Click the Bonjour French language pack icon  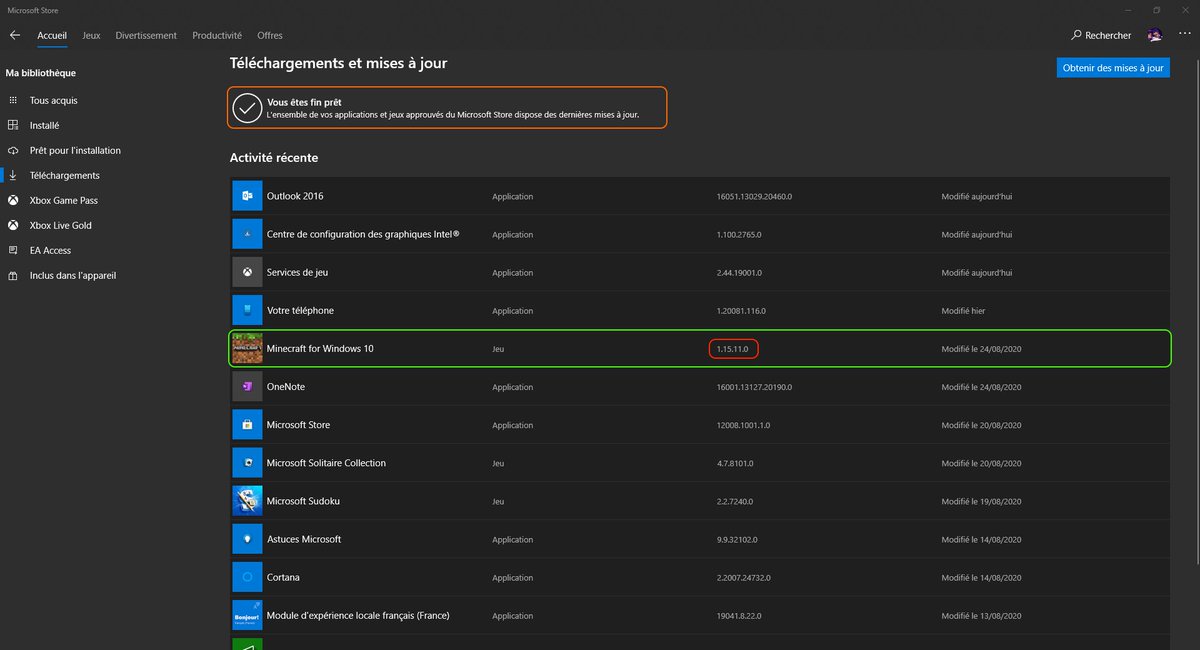[x=247, y=614]
